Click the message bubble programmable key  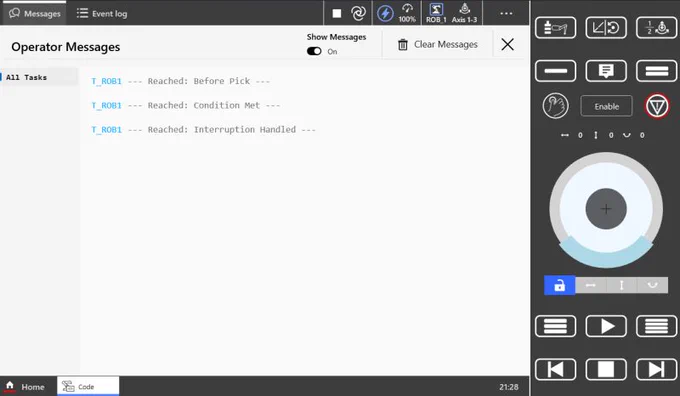[606, 71]
